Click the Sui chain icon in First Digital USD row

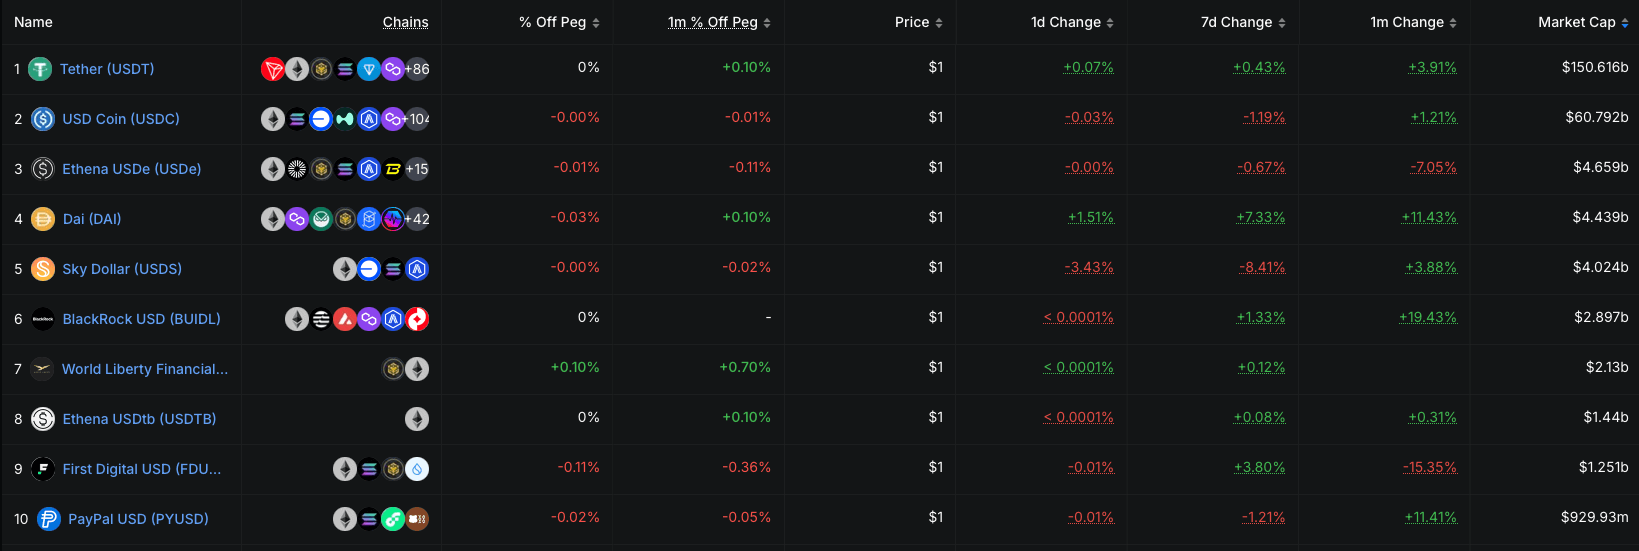tap(417, 469)
